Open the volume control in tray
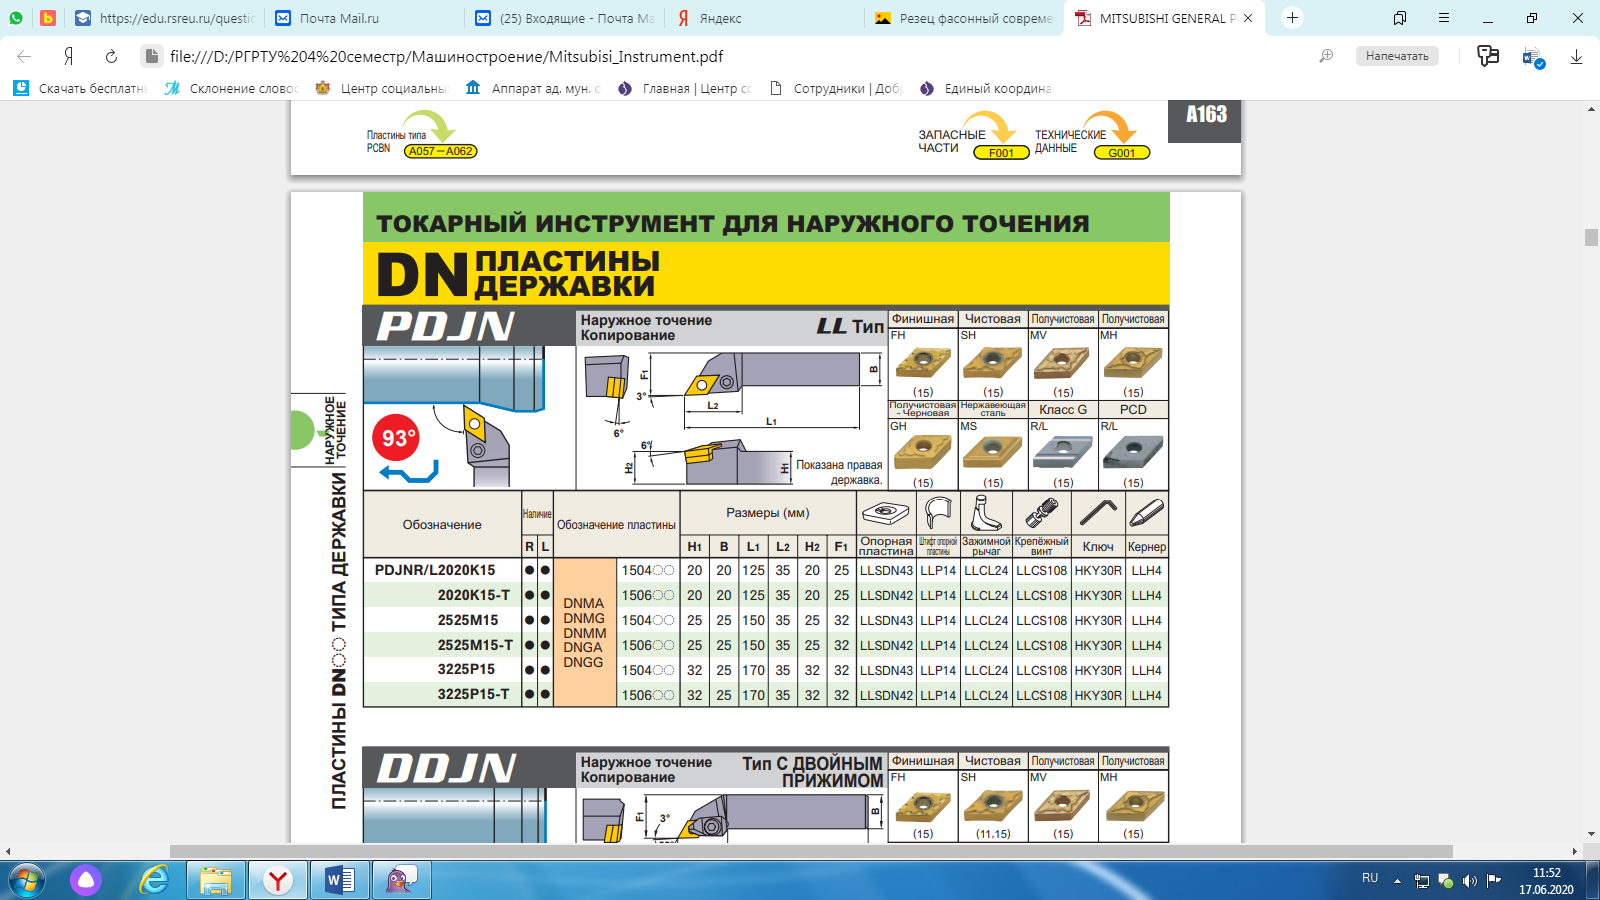Image resolution: width=1600 pixels, height=900 pixels. coord(1469,881)
